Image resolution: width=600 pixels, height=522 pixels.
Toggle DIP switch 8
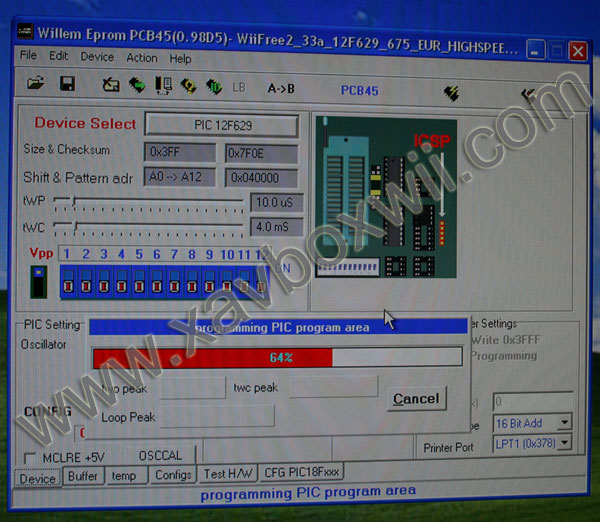[192, 282]
